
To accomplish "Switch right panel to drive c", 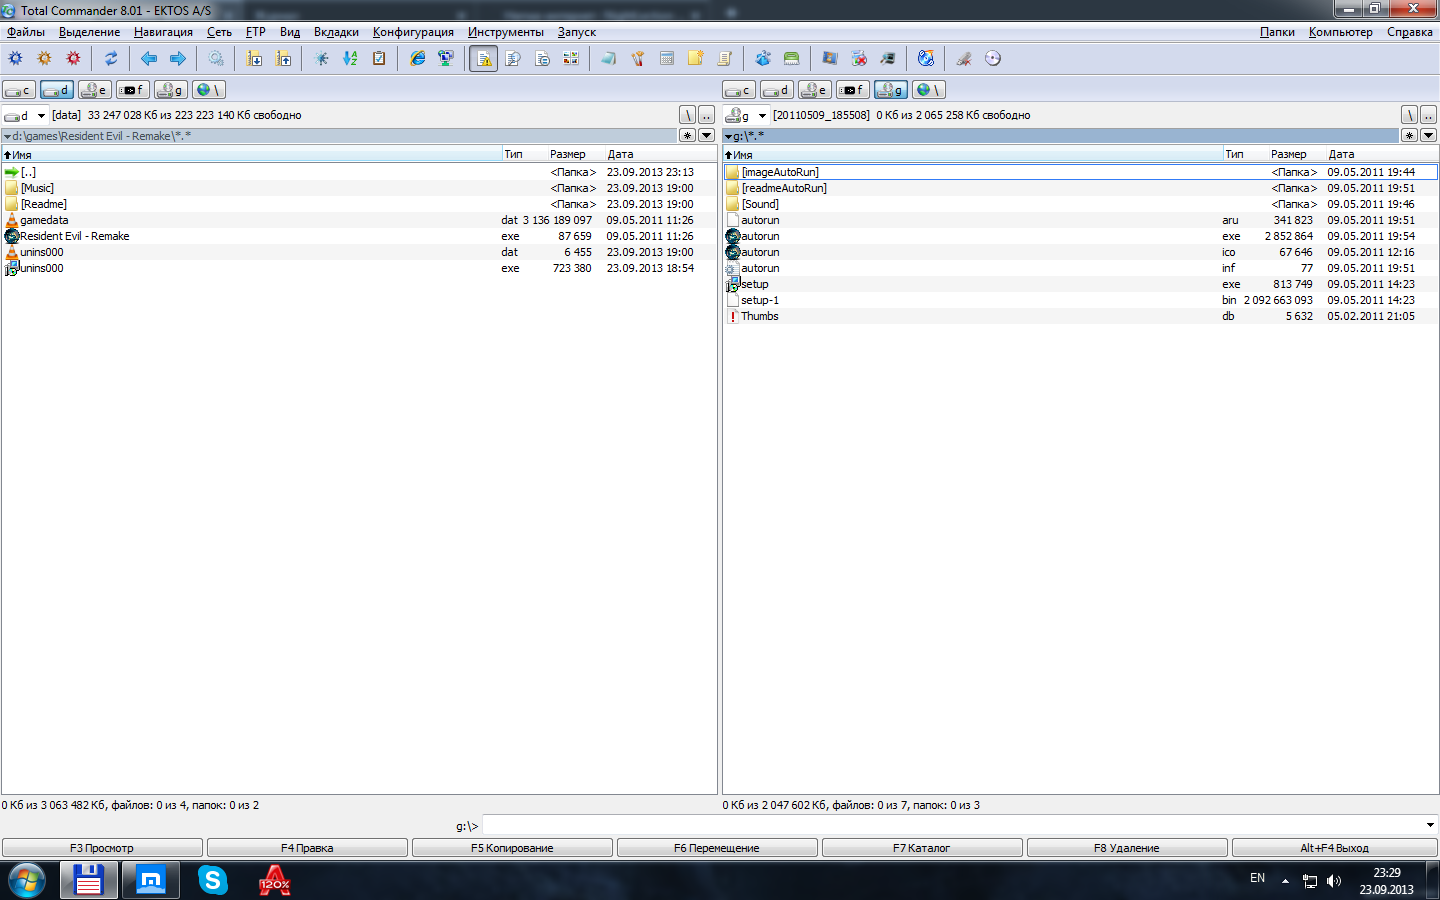I will (739, 90).
